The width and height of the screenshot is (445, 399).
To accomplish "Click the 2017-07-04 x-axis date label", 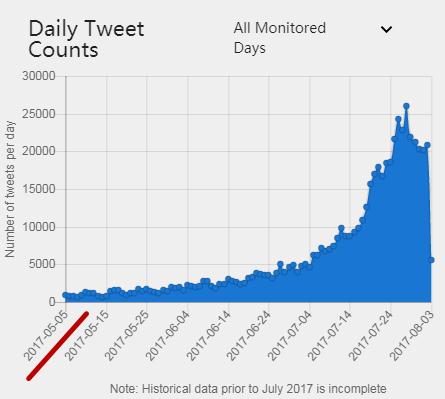I will (x=289, y=336).
